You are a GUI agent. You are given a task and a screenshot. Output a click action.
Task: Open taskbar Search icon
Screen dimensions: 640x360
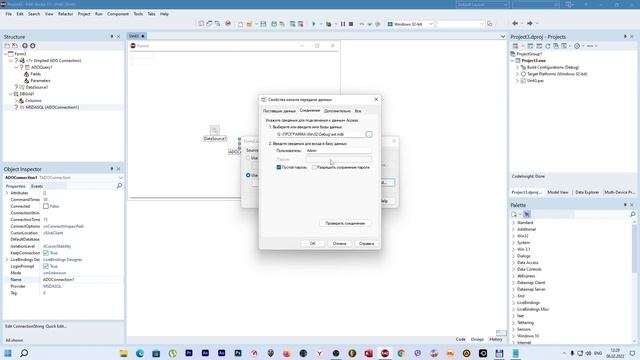[24, 353]
